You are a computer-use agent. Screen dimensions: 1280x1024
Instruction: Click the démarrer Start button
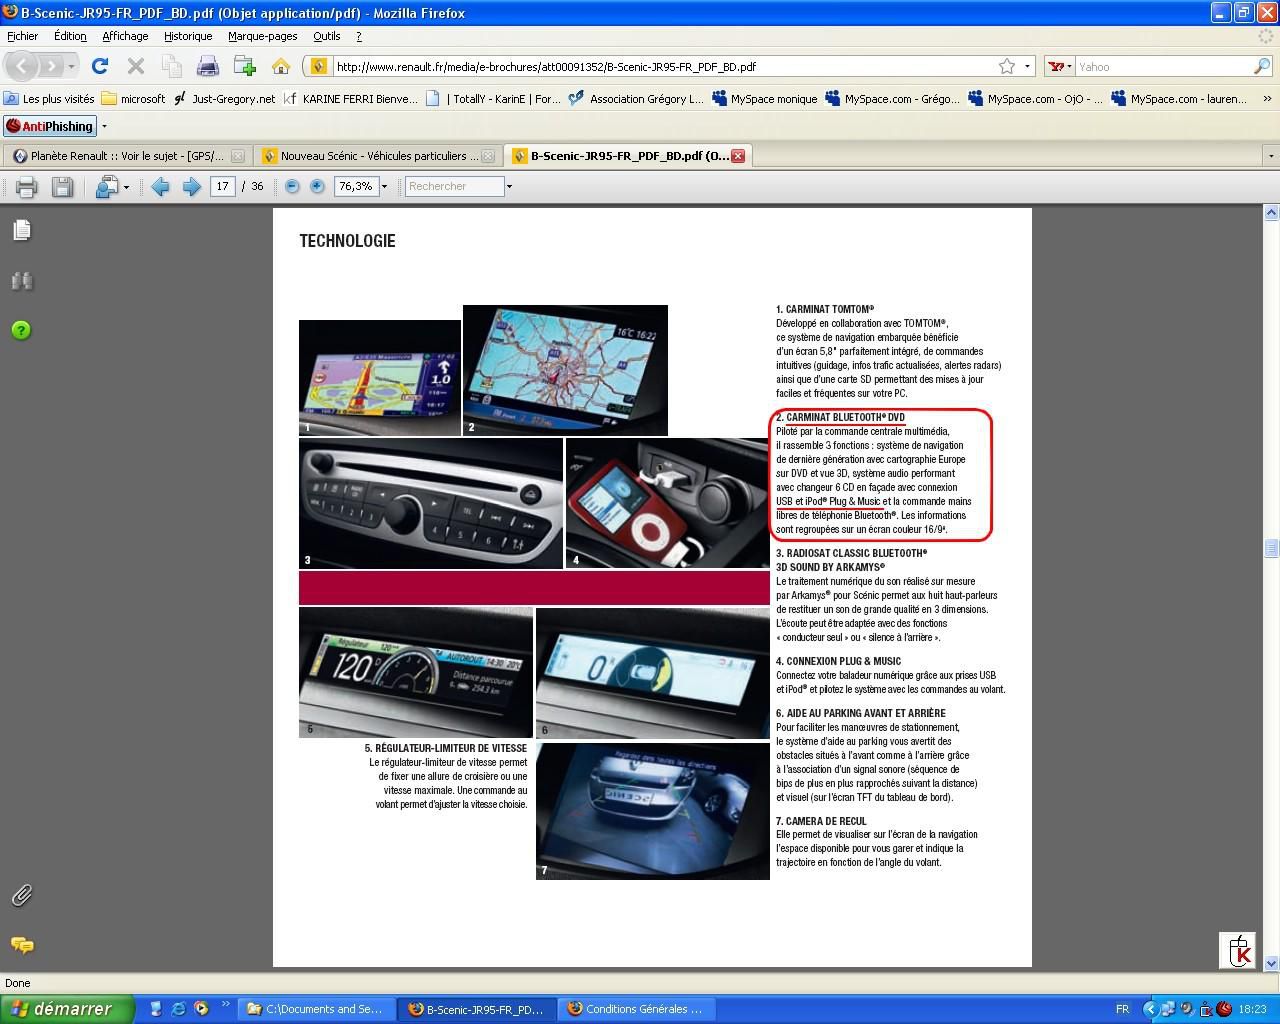pyautogui.click(x=66, y=1009)
